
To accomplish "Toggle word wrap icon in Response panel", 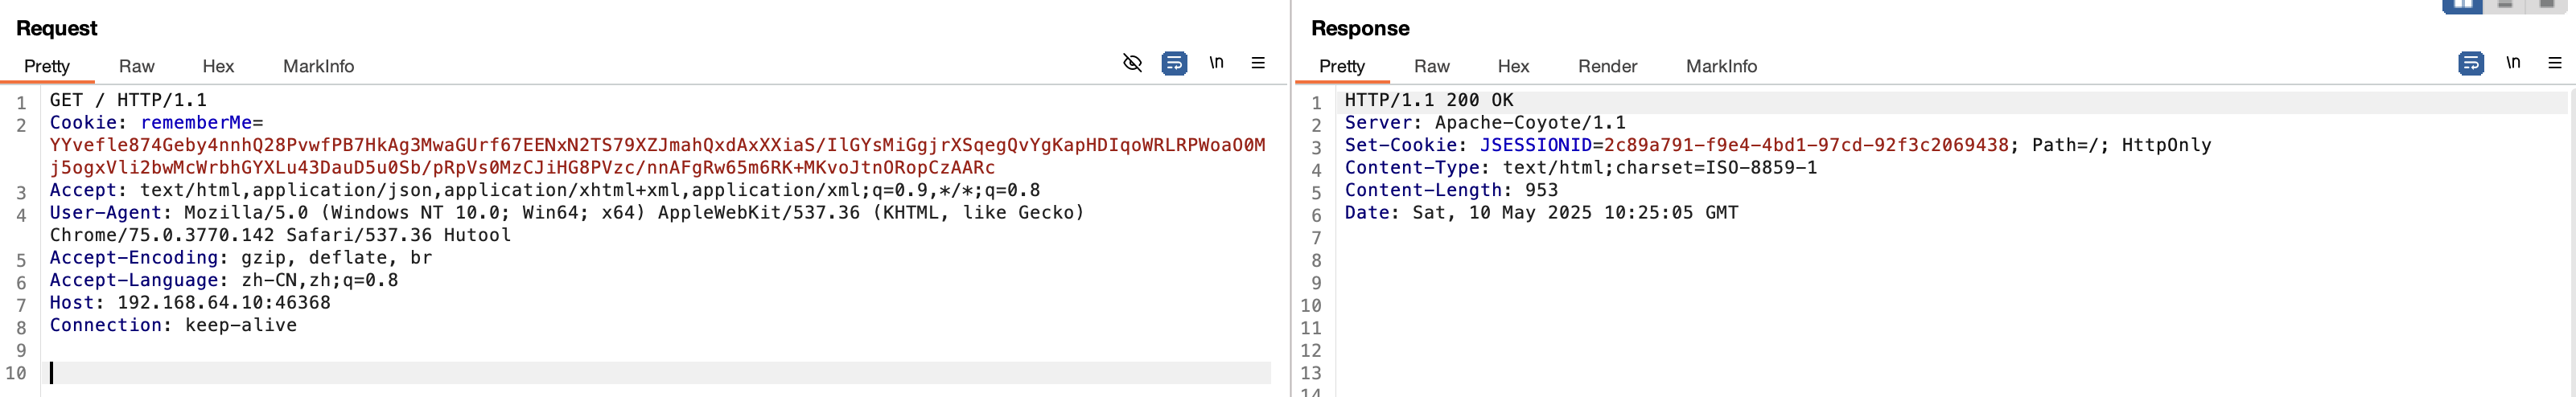I will coord(2470,64).
